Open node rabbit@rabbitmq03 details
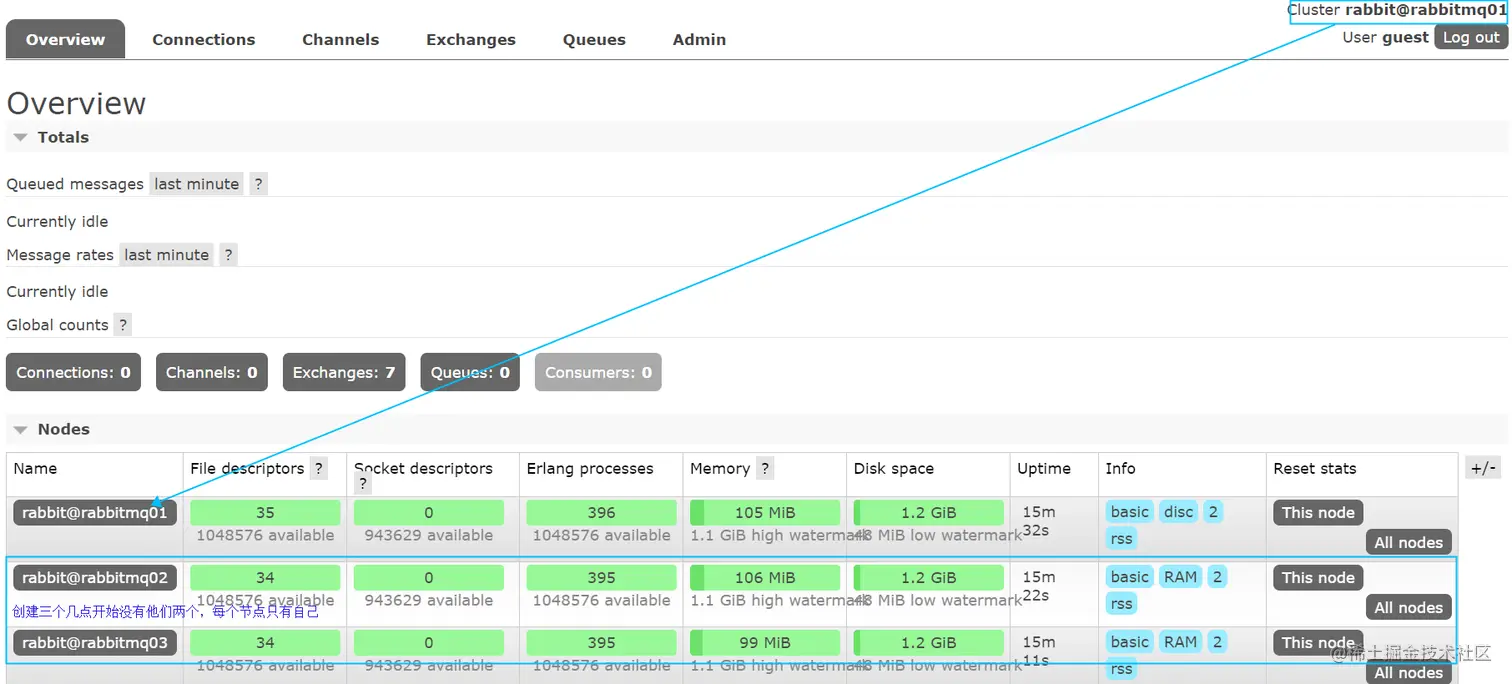1512x684 pixels. pyautogui.click(x=95, y=642)
